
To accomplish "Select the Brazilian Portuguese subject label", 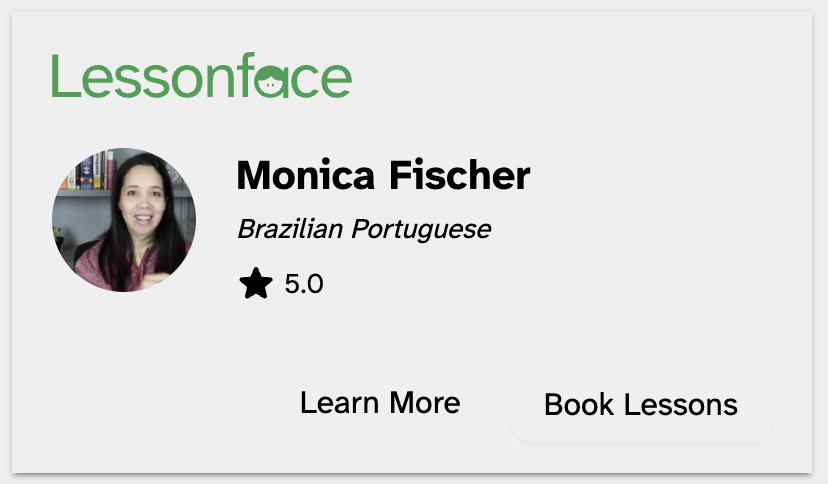I will coord(364,229).
